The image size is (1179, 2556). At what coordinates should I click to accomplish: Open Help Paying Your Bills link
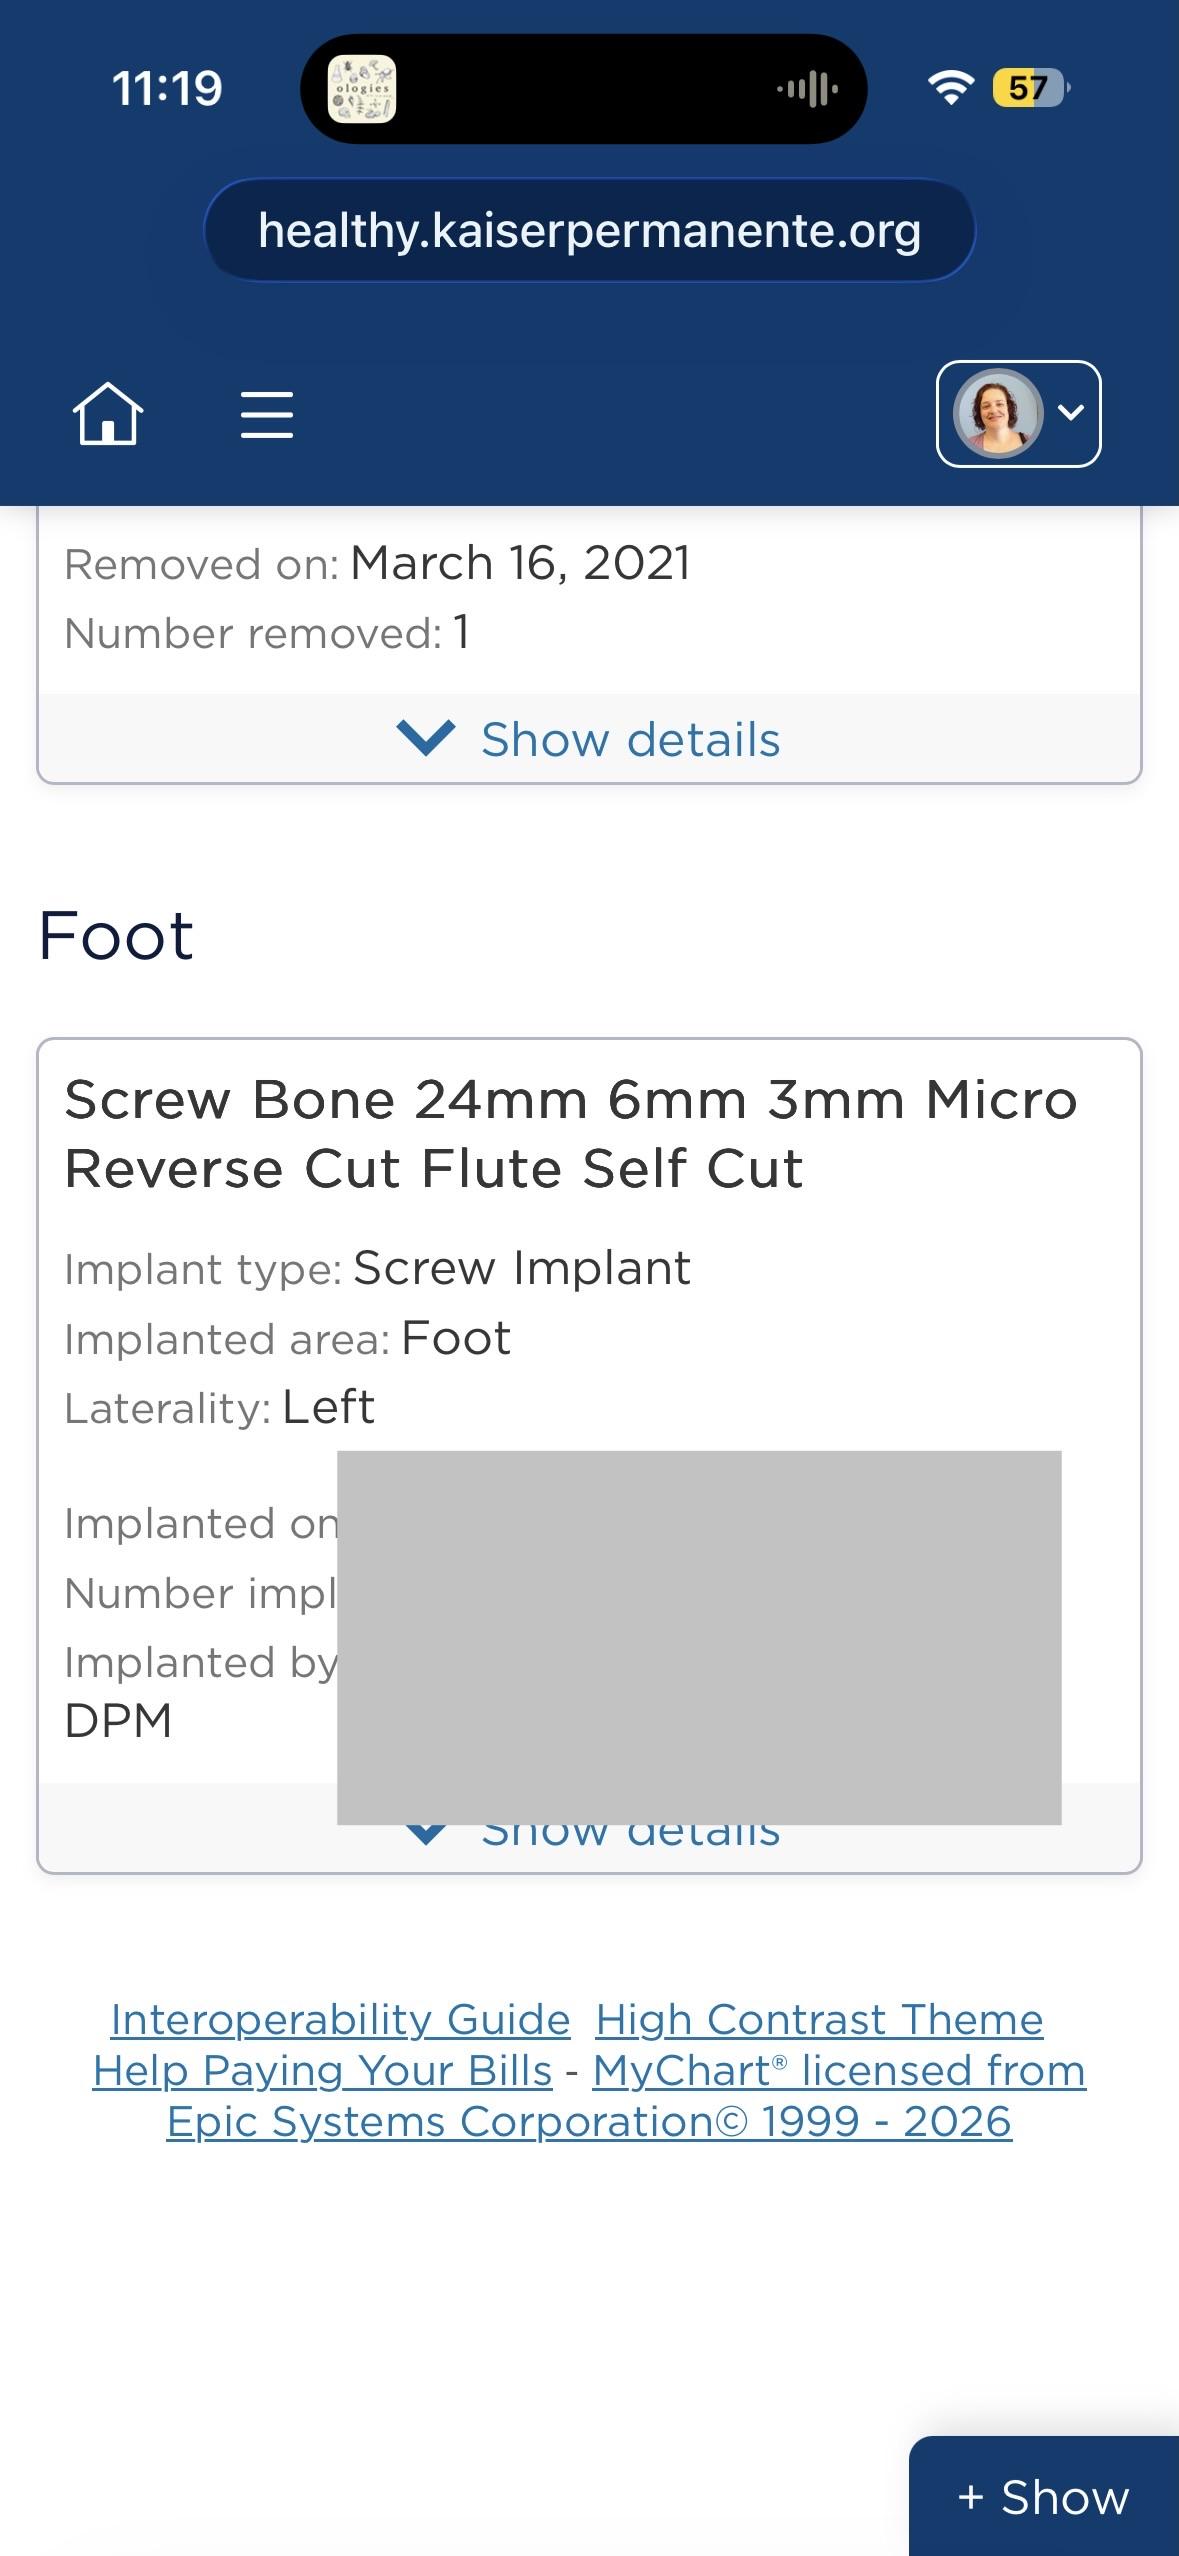[x=322, y=2070]
